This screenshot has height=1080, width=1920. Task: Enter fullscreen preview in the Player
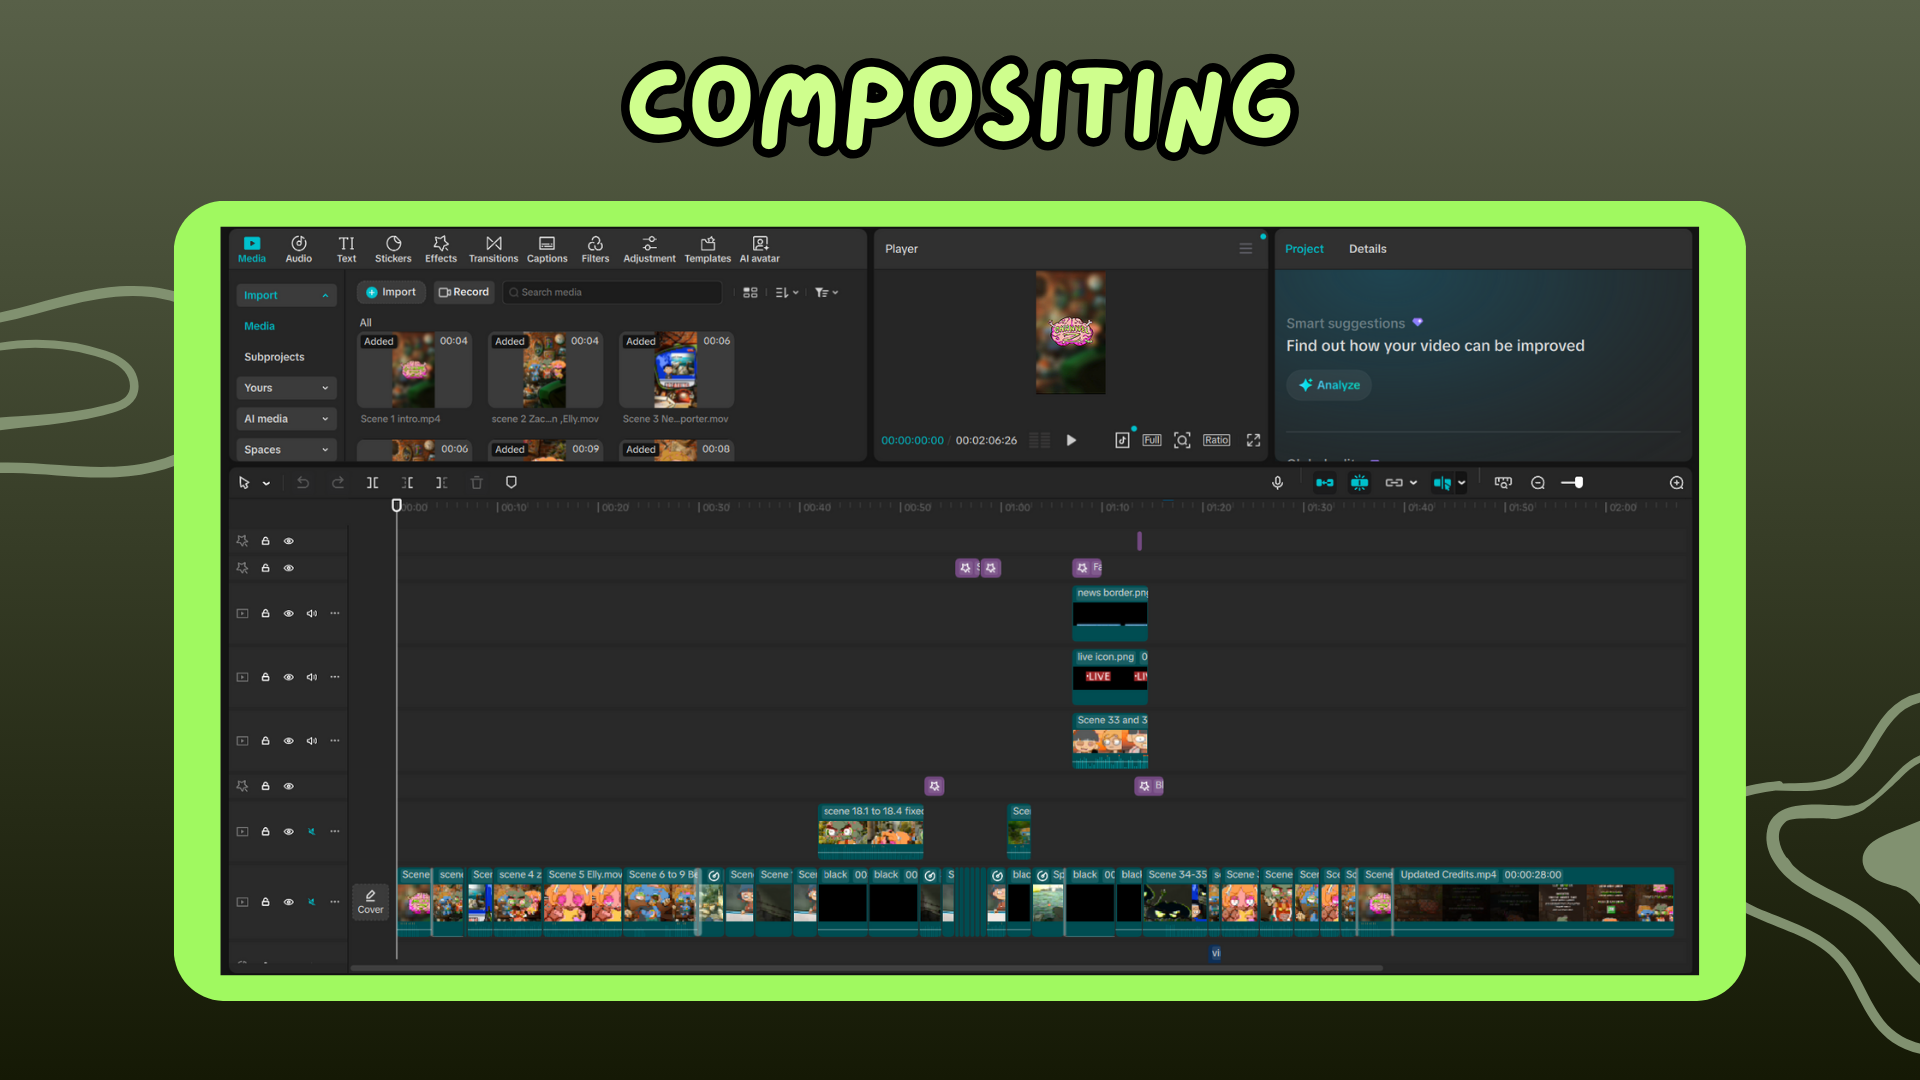point(1253,440)
